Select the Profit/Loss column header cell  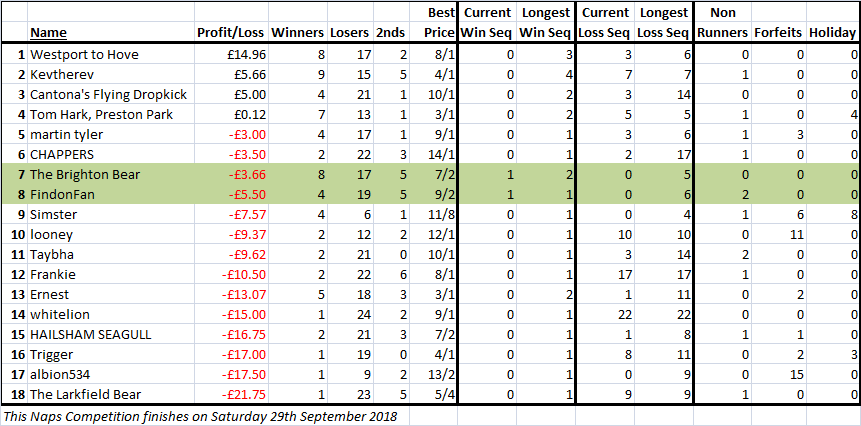click(x=231, y=33)
